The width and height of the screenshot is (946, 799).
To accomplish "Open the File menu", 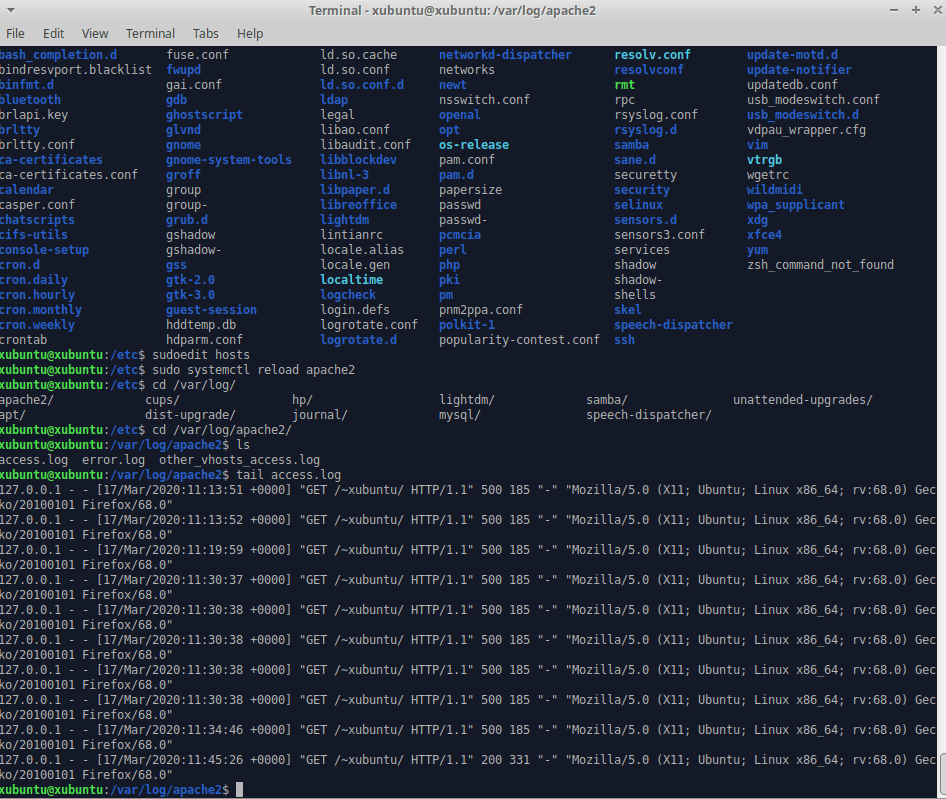I will pos(16,33).
